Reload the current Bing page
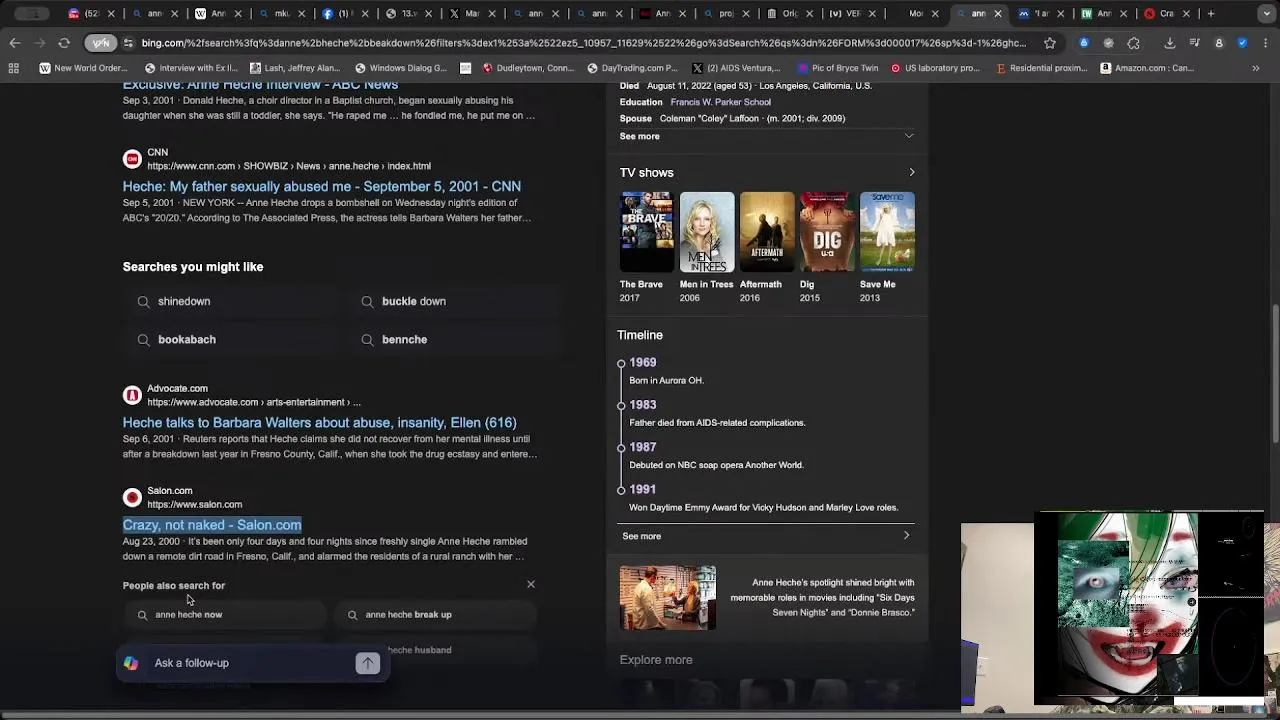Screen dimensions: 1280x720 [x=64, y=43]
